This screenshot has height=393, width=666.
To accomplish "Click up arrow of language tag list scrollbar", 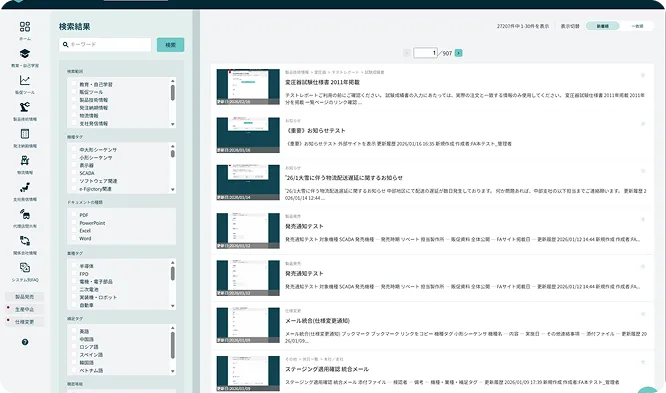I will pos(172,328).
